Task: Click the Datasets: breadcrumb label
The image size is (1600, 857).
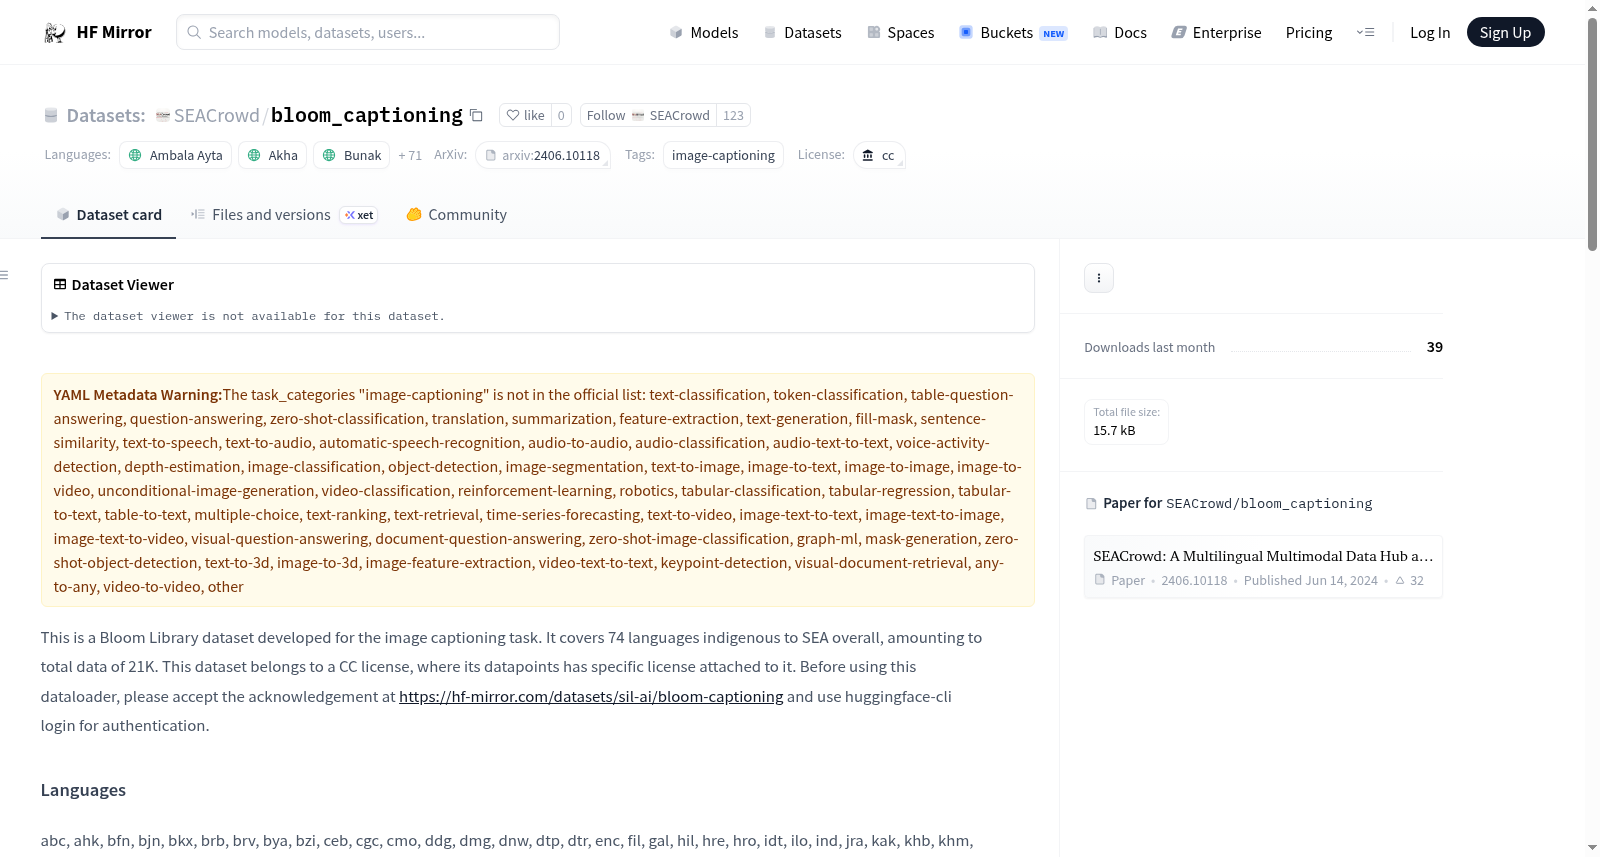Action: 106,116
